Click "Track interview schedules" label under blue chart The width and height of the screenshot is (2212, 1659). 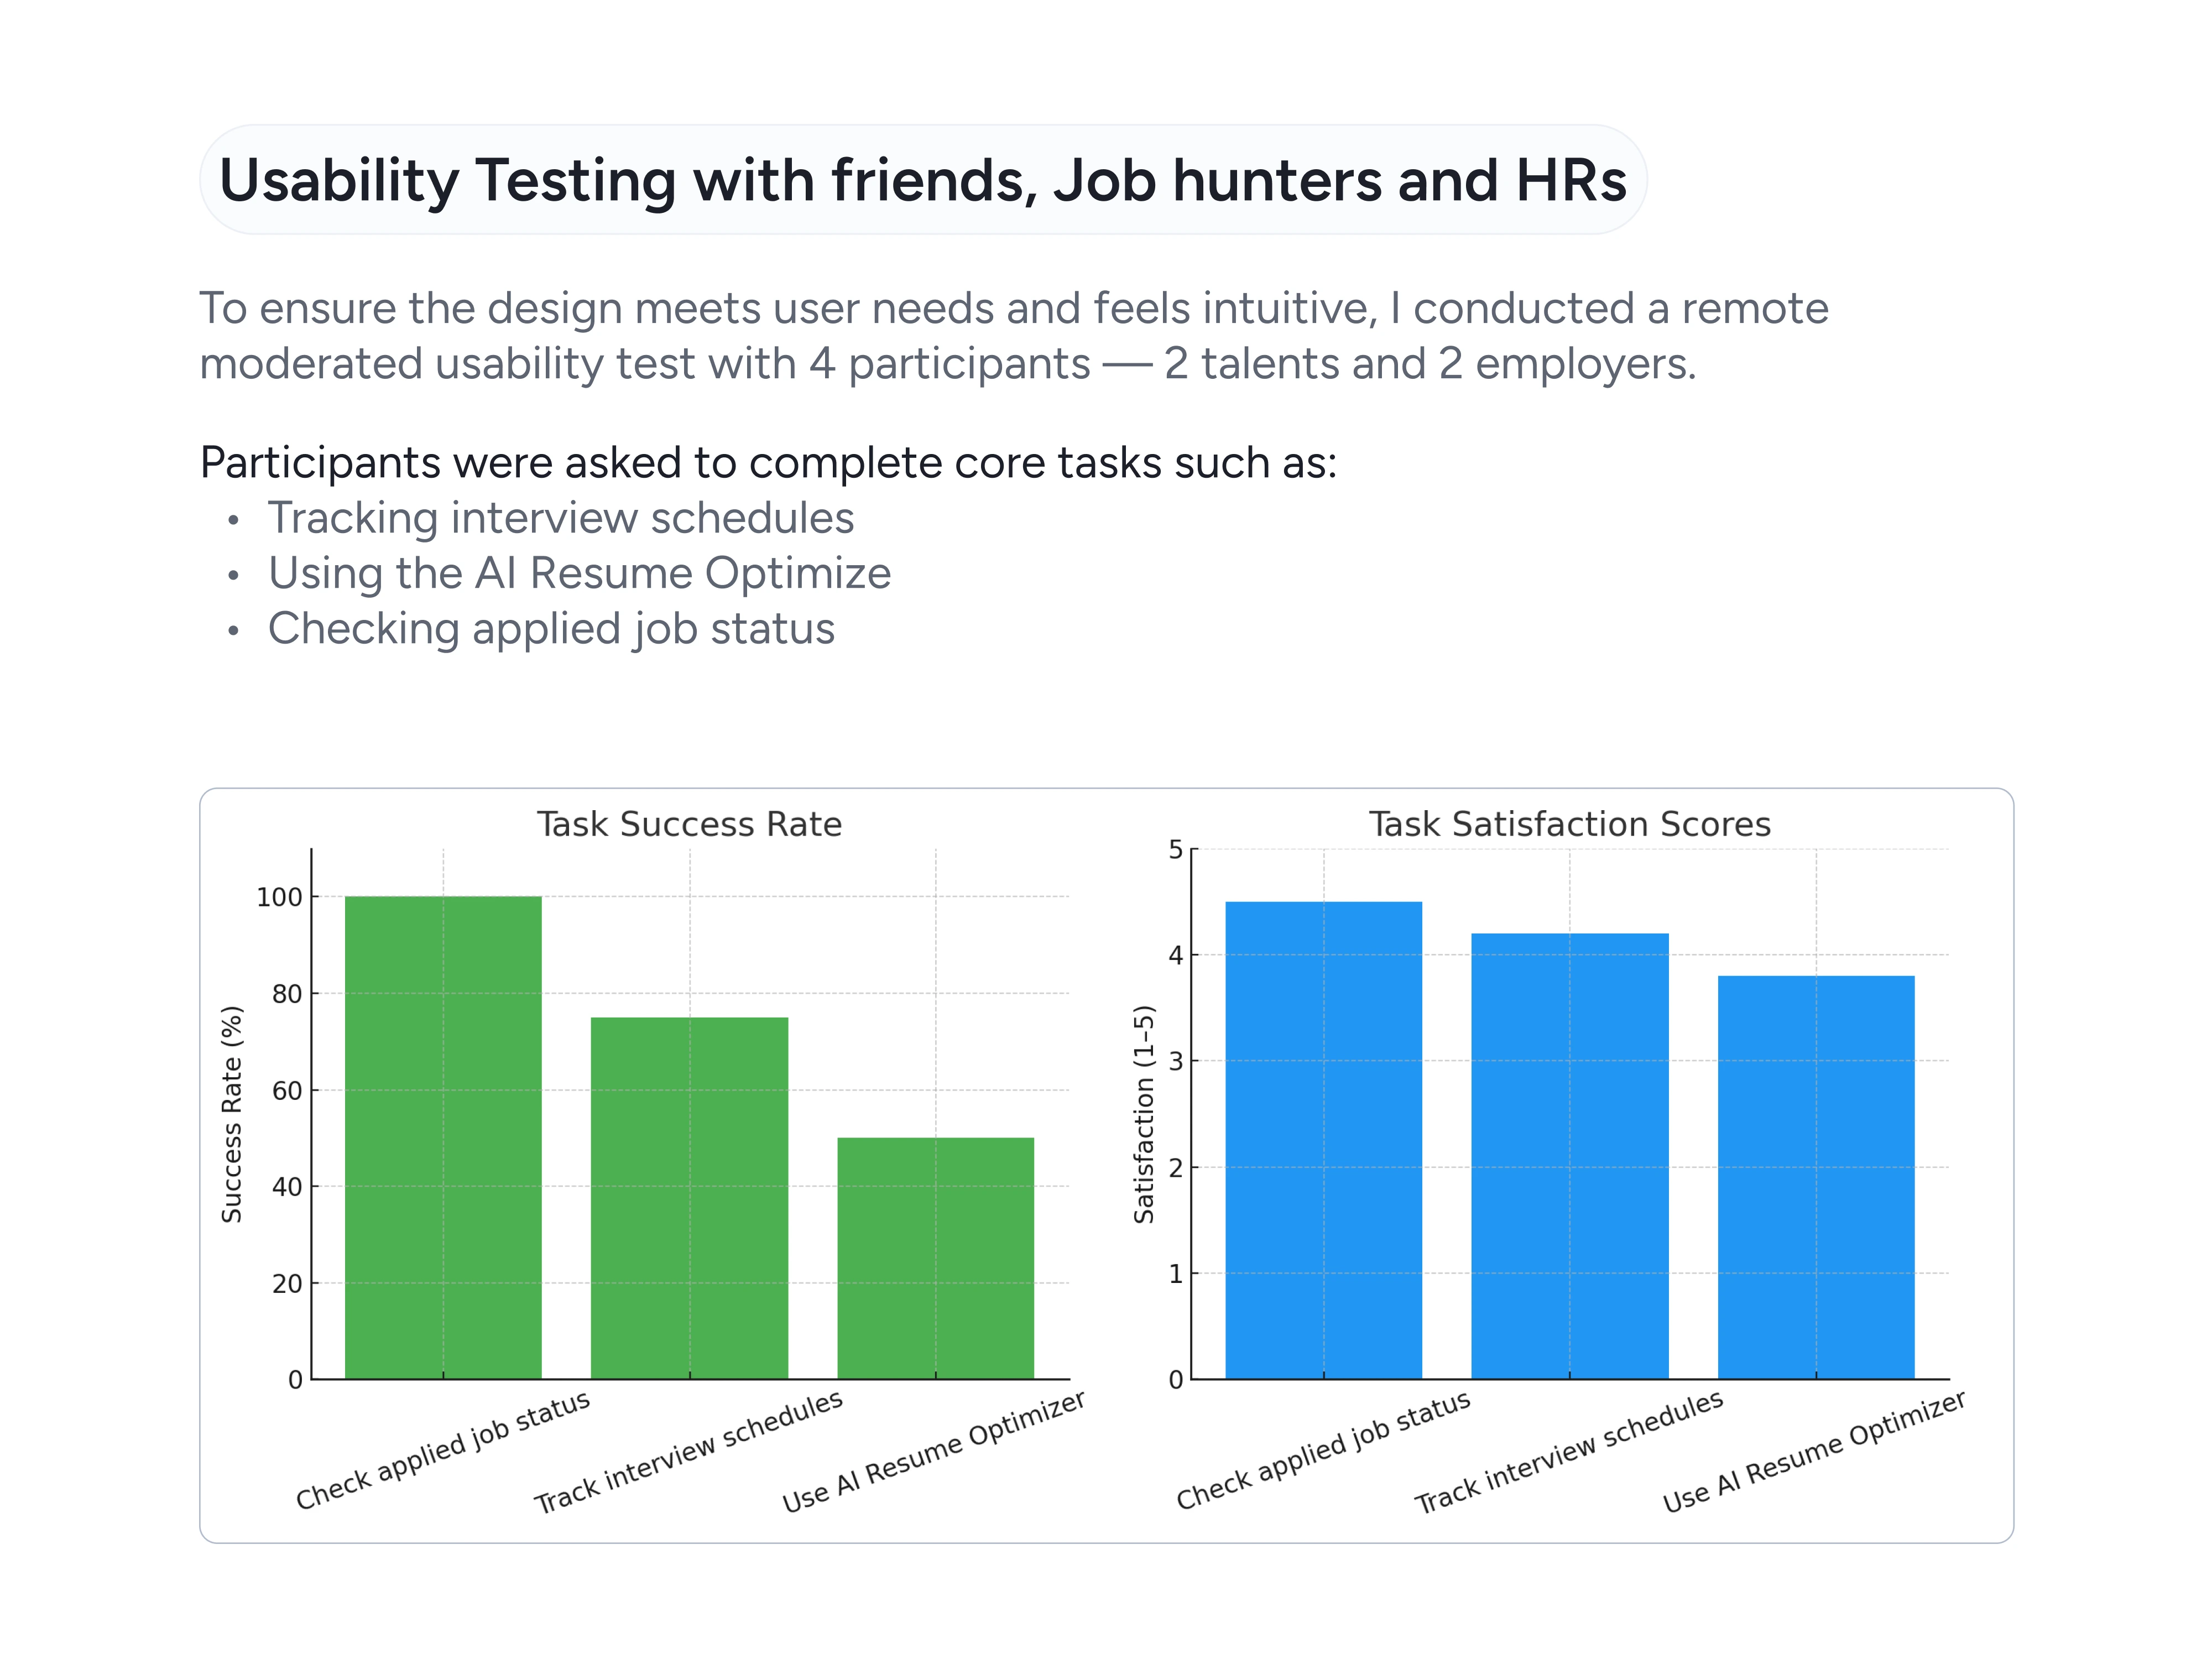point(1568,1452)
